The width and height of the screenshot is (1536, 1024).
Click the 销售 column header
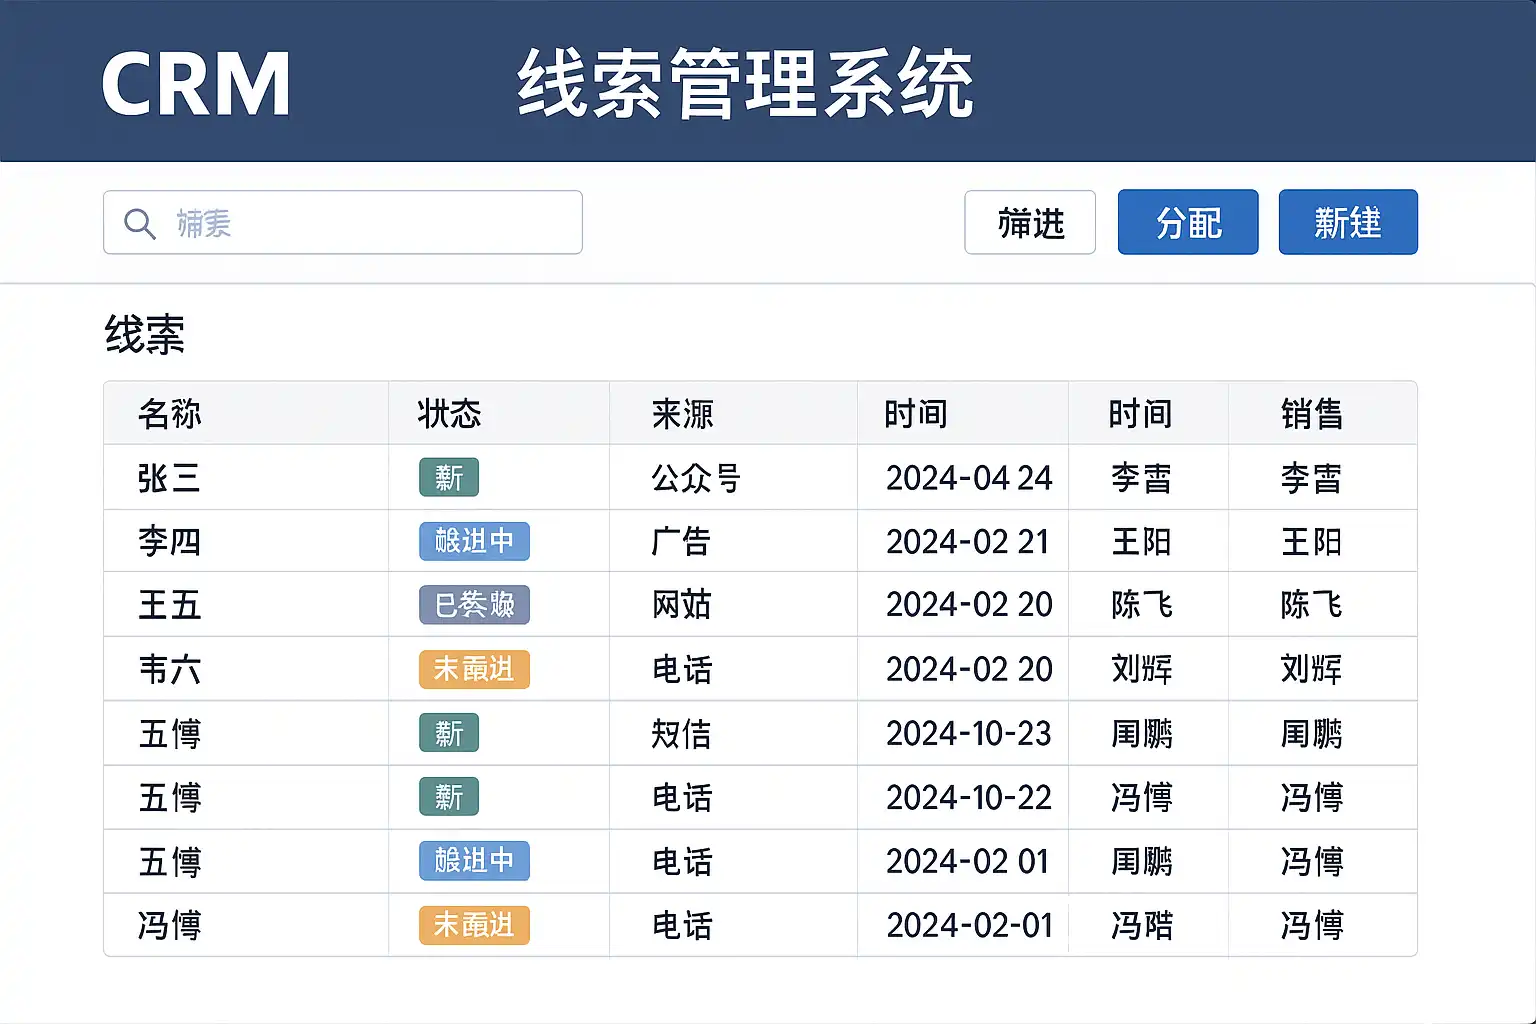pyautogui.click(x=1311, y=414)
